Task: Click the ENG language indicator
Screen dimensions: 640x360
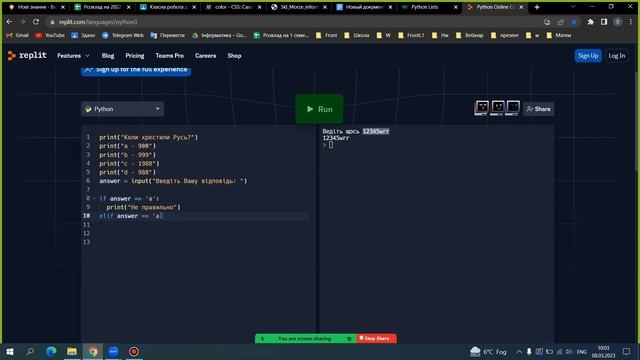Action: pyautogui.click(x=582, y=351)
